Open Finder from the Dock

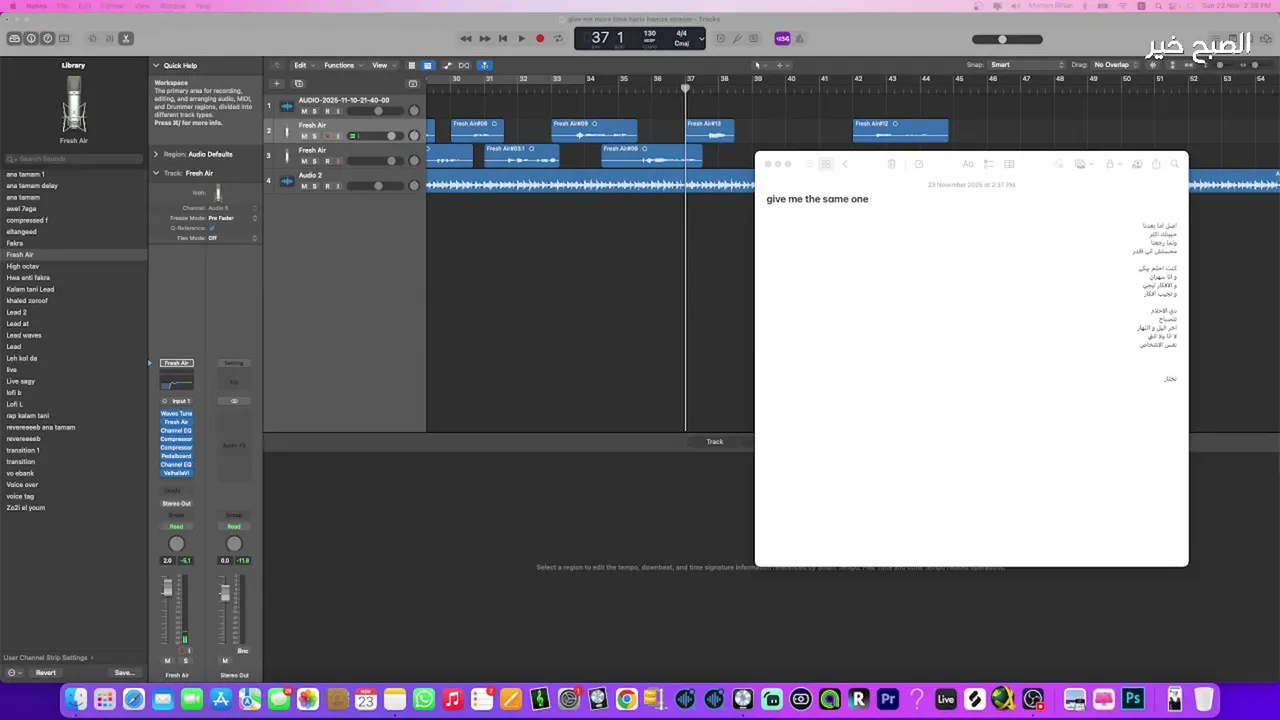tap(76, 699)
